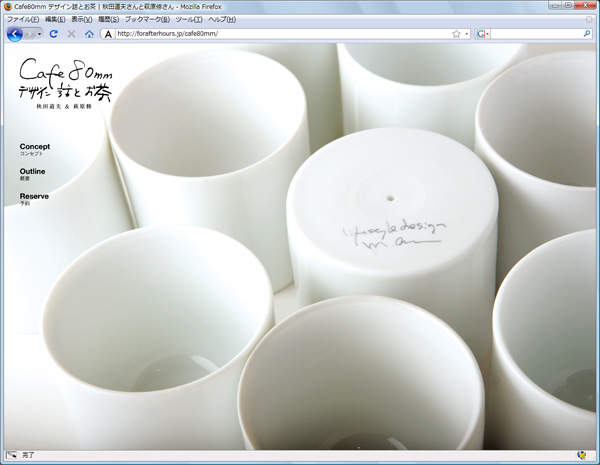600x465 pixels.
Task: Open the Google search engine selector
Action: tap(483, 34)
